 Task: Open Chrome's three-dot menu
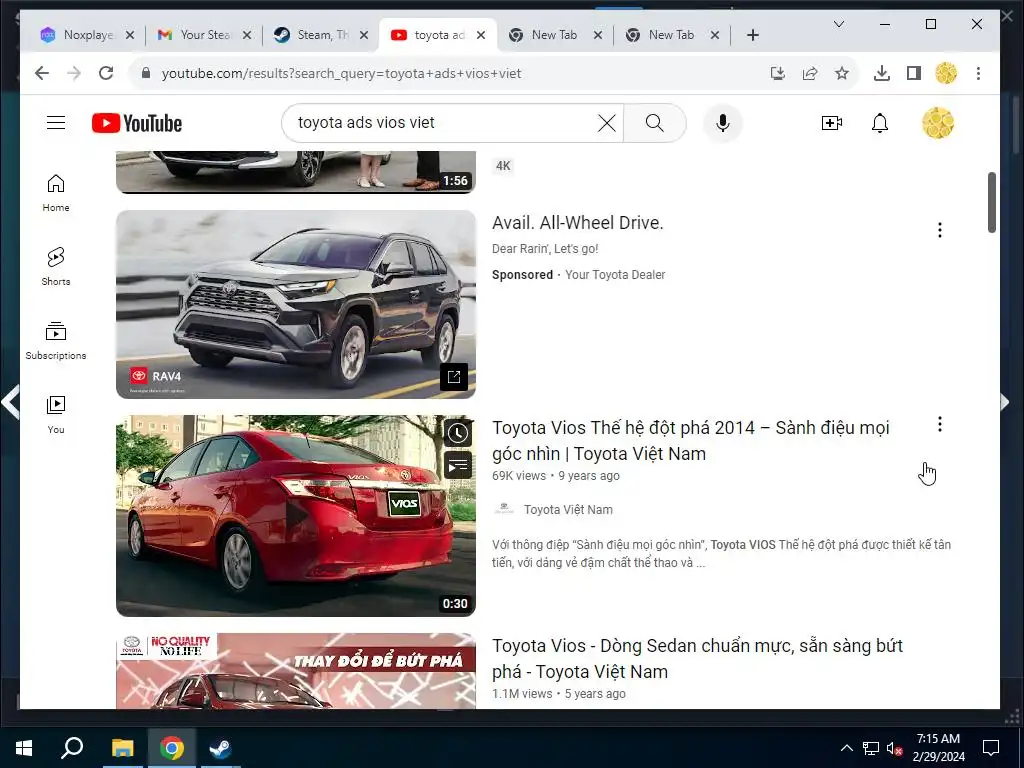point(978,73)
